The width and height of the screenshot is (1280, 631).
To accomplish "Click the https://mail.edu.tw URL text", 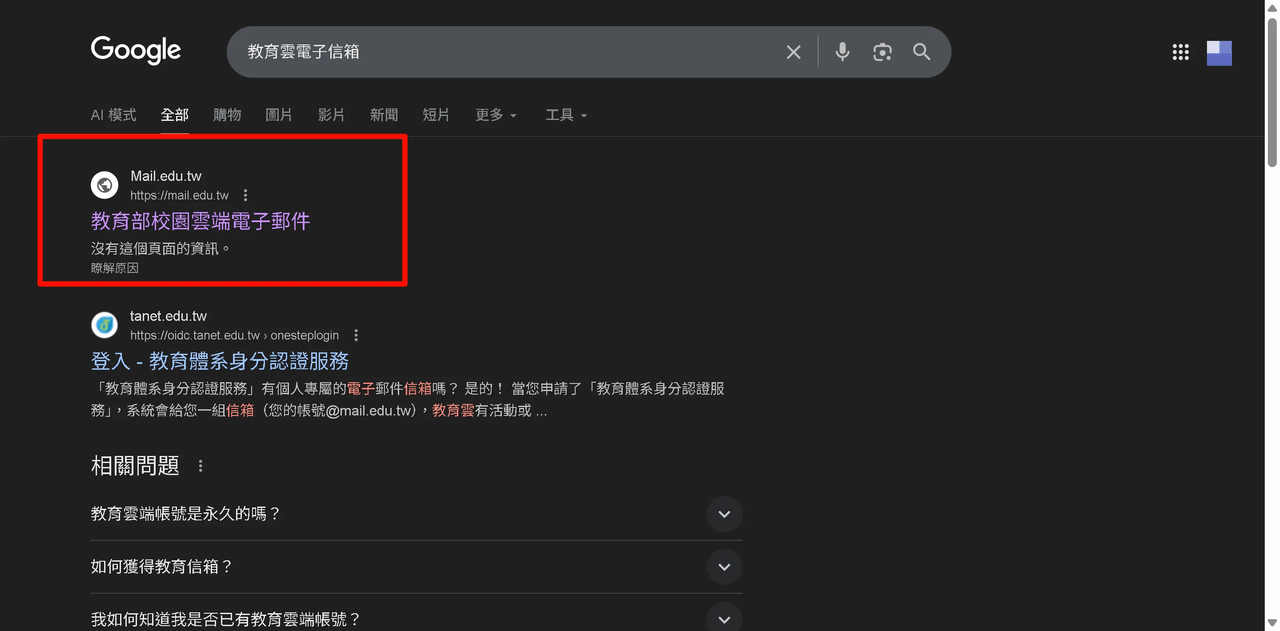I will 179,196.
